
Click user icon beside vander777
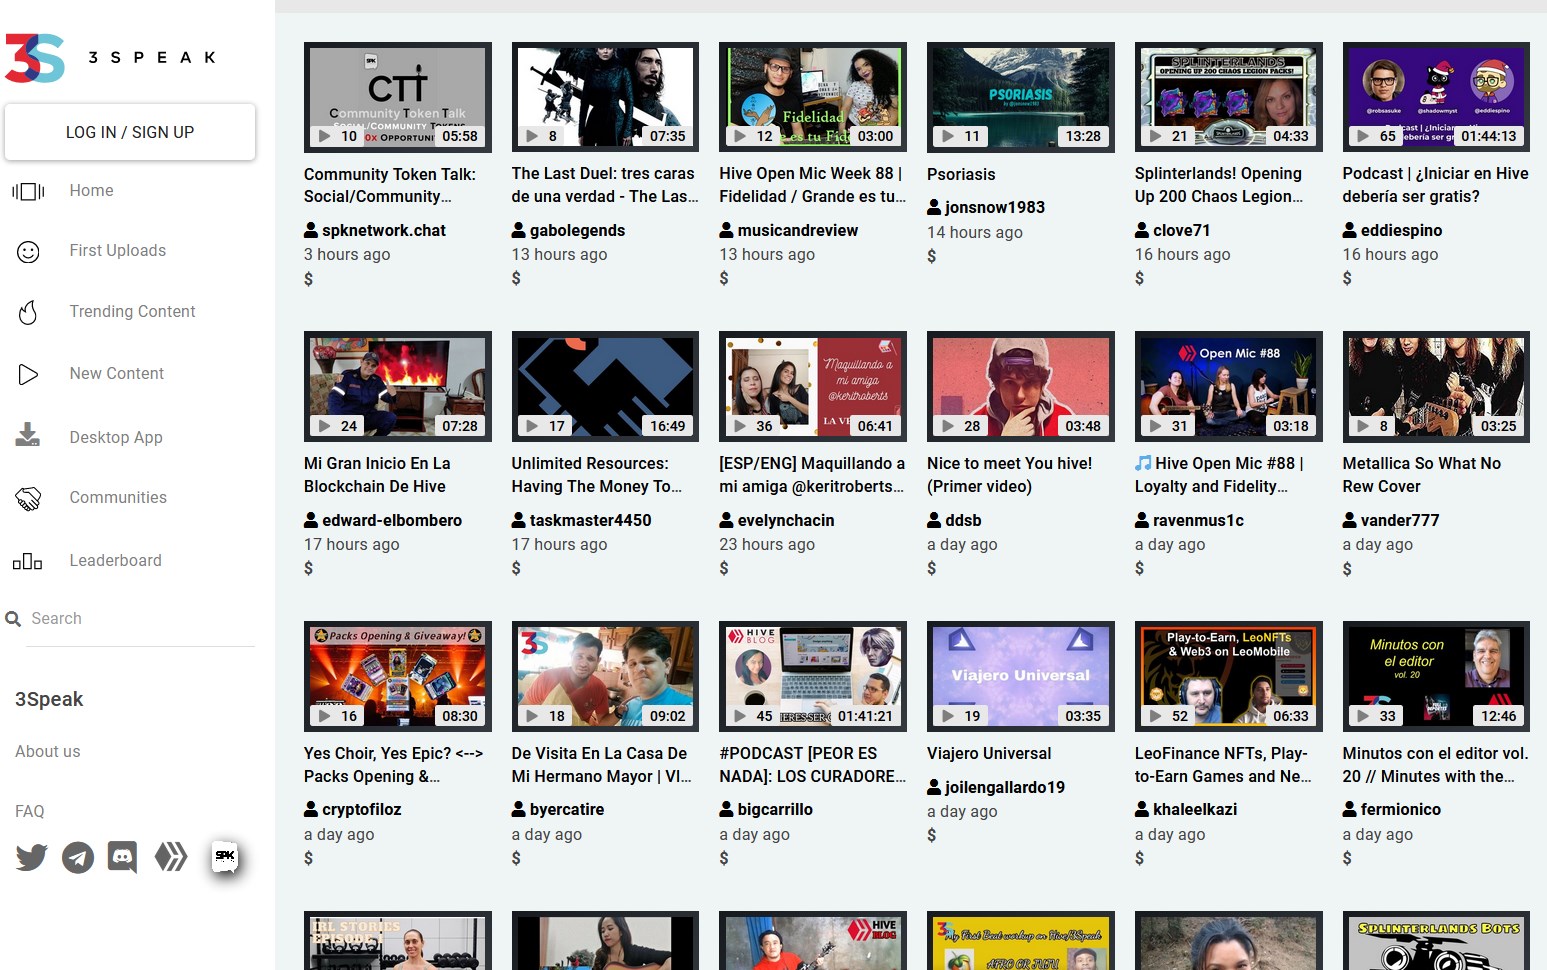[1350, 520]
